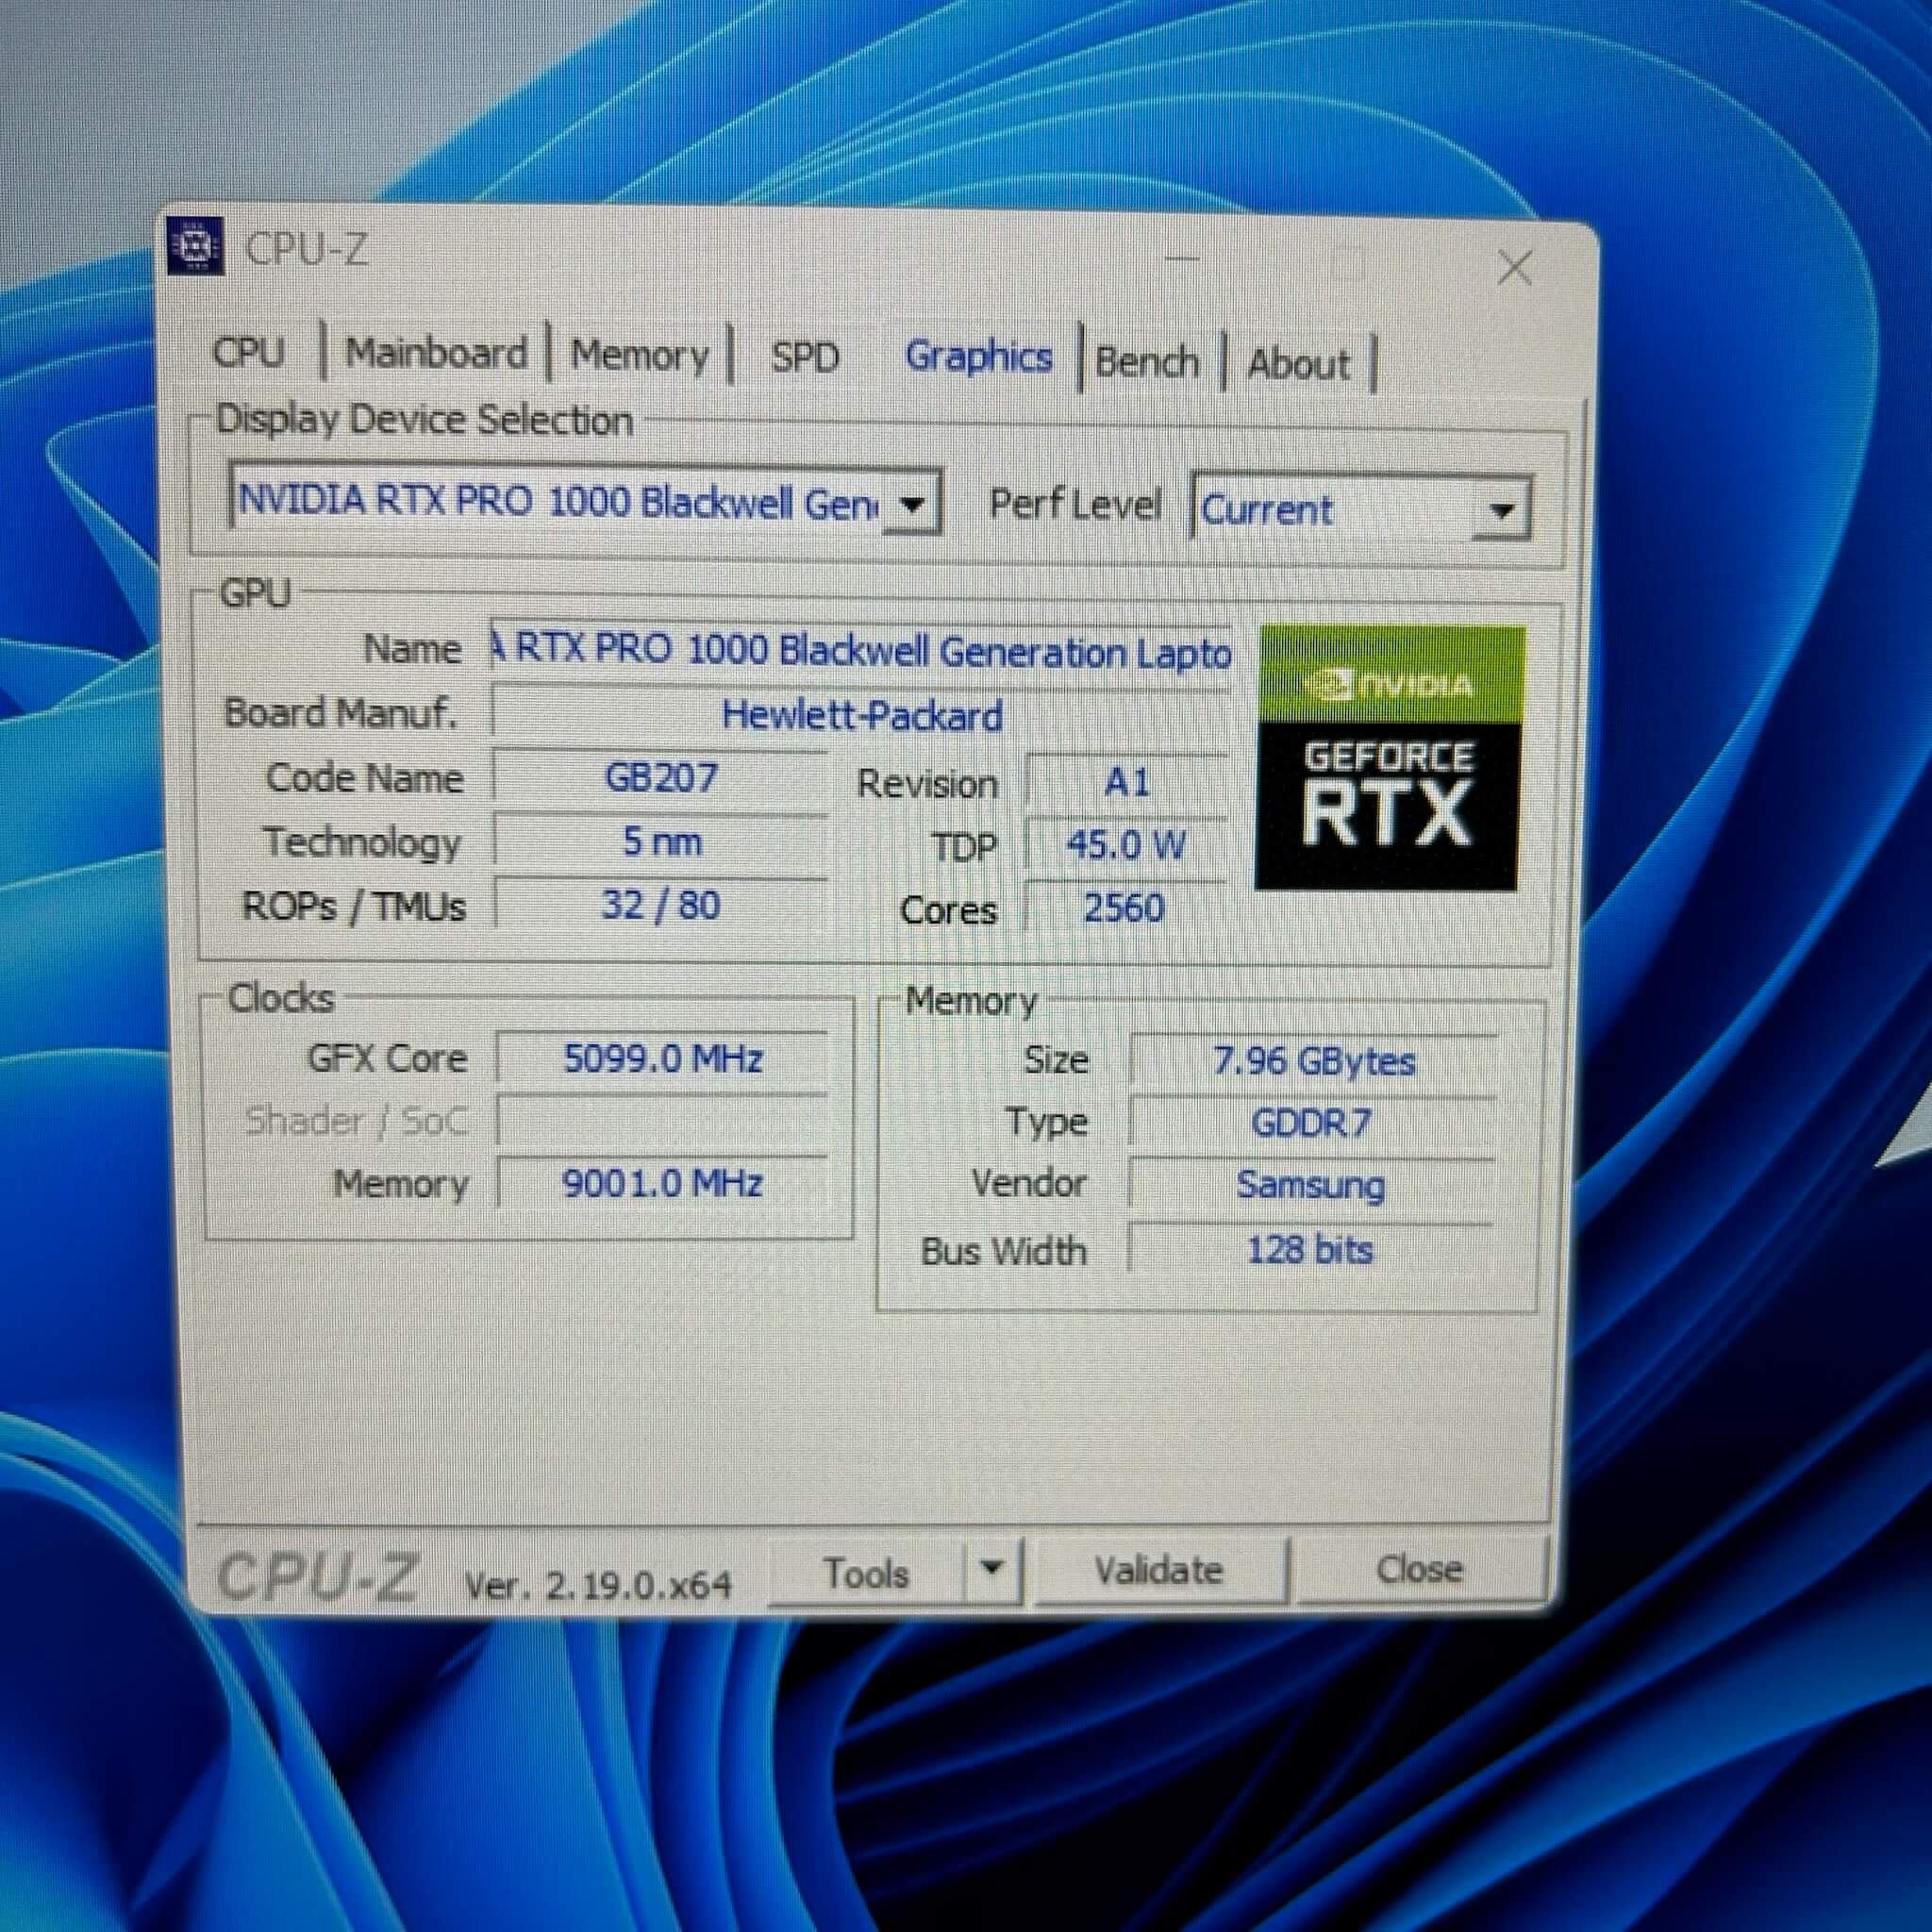Image resolution: width=1932 pixels, height=1932 pixels.
Task: Click the 5099.0 MHz GFX Core value
Action: [663, 1059]
